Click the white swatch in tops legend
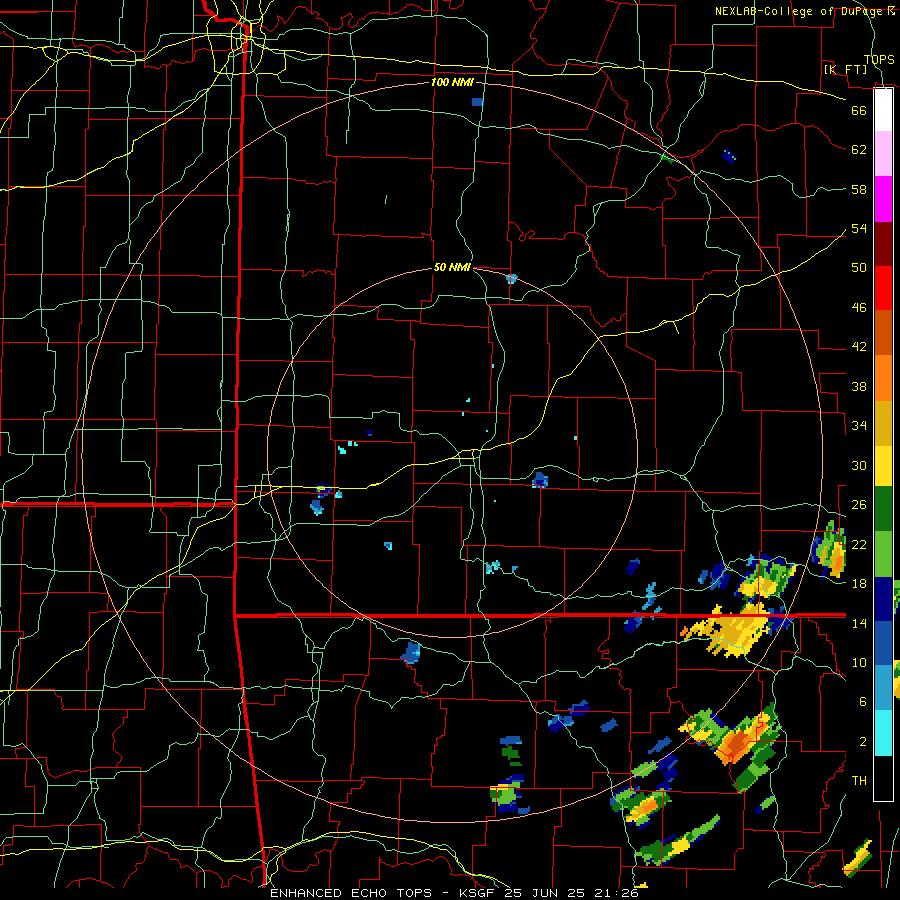 [883, 110]
